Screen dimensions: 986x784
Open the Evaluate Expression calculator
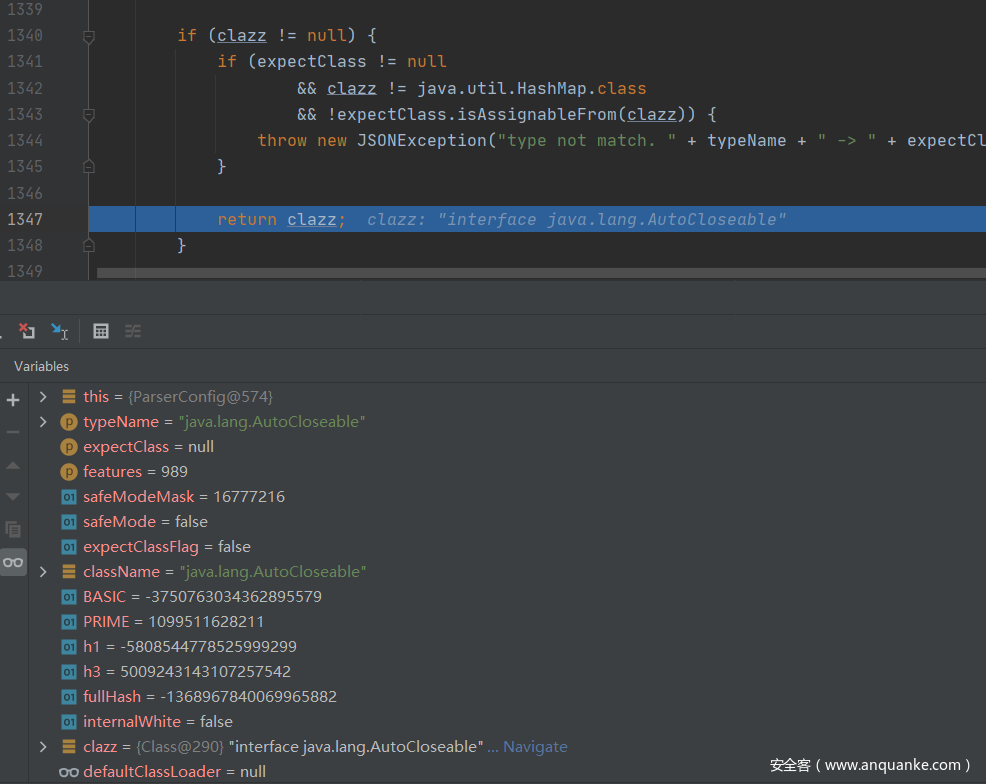point(101,331)
